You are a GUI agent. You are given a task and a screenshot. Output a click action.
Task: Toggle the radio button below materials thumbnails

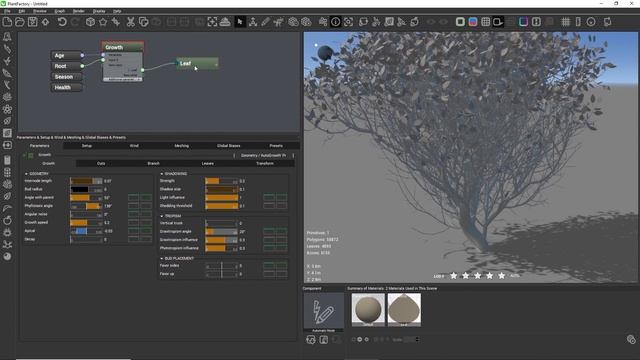(360, 339)
